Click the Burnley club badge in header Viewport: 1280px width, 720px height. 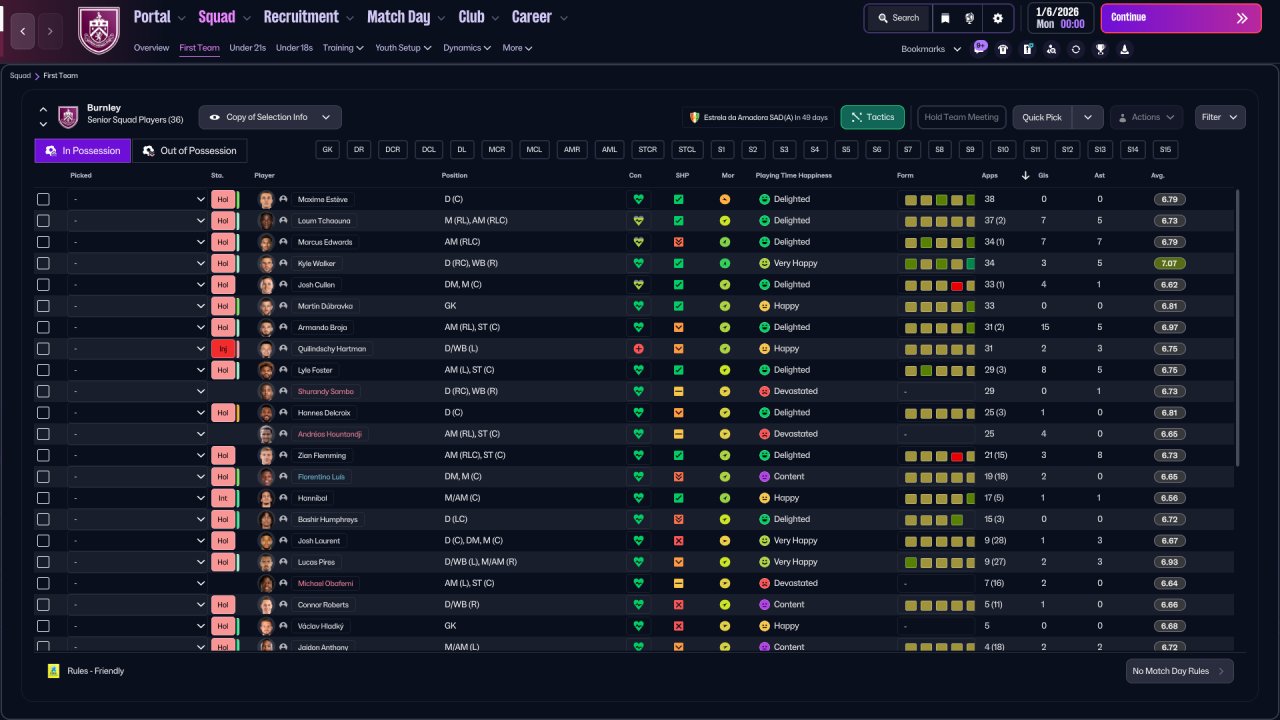tap(98, 30)
